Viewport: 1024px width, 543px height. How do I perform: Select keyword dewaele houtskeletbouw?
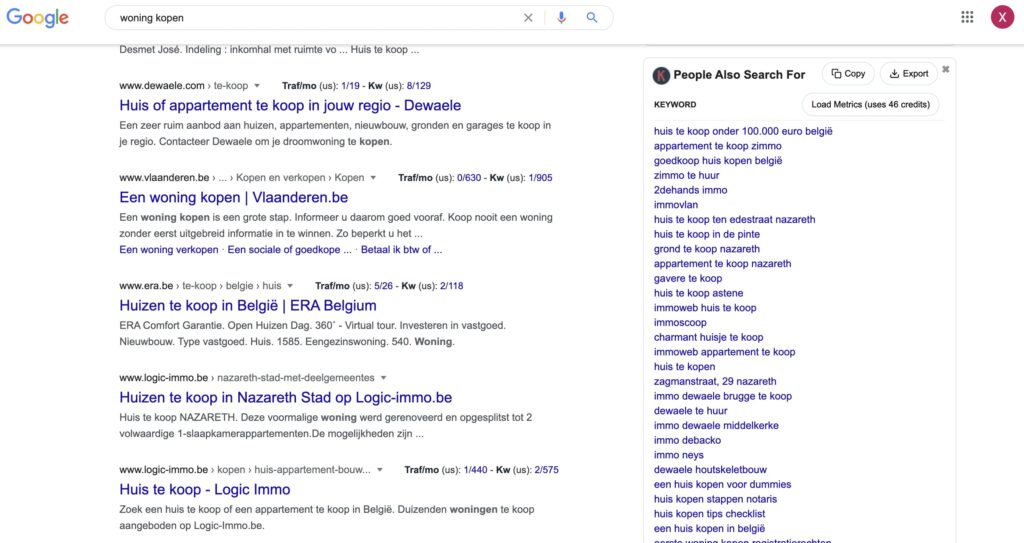(x=710, y=469)
